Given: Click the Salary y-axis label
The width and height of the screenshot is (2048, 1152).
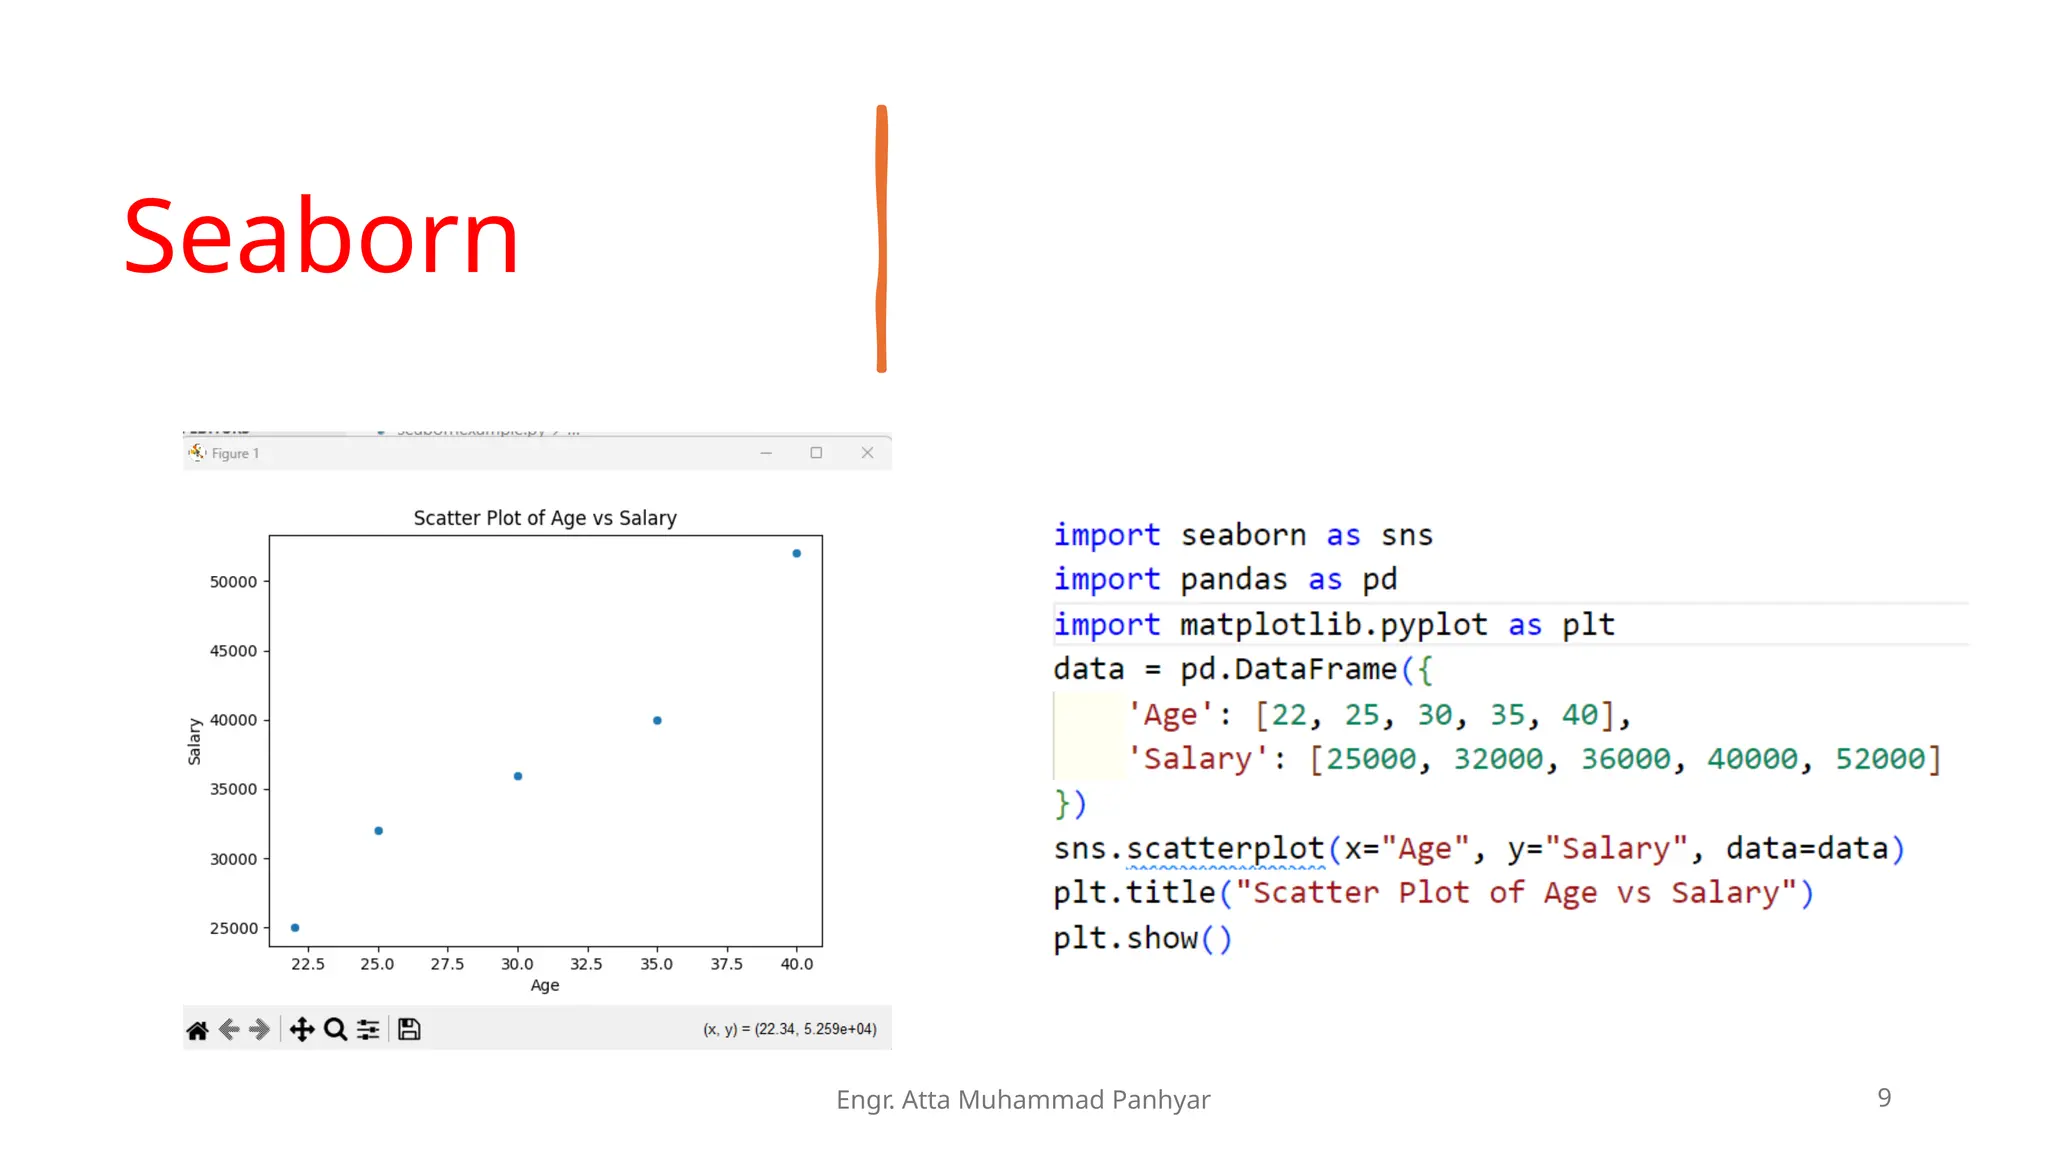Looking at the screenshot, I should point(194,741).
